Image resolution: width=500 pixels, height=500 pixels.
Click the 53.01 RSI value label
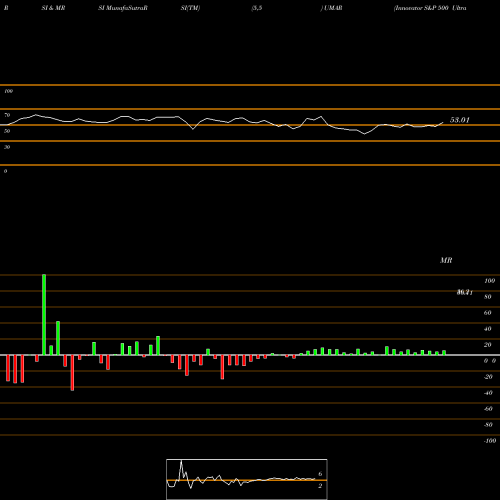coord(460,120)
